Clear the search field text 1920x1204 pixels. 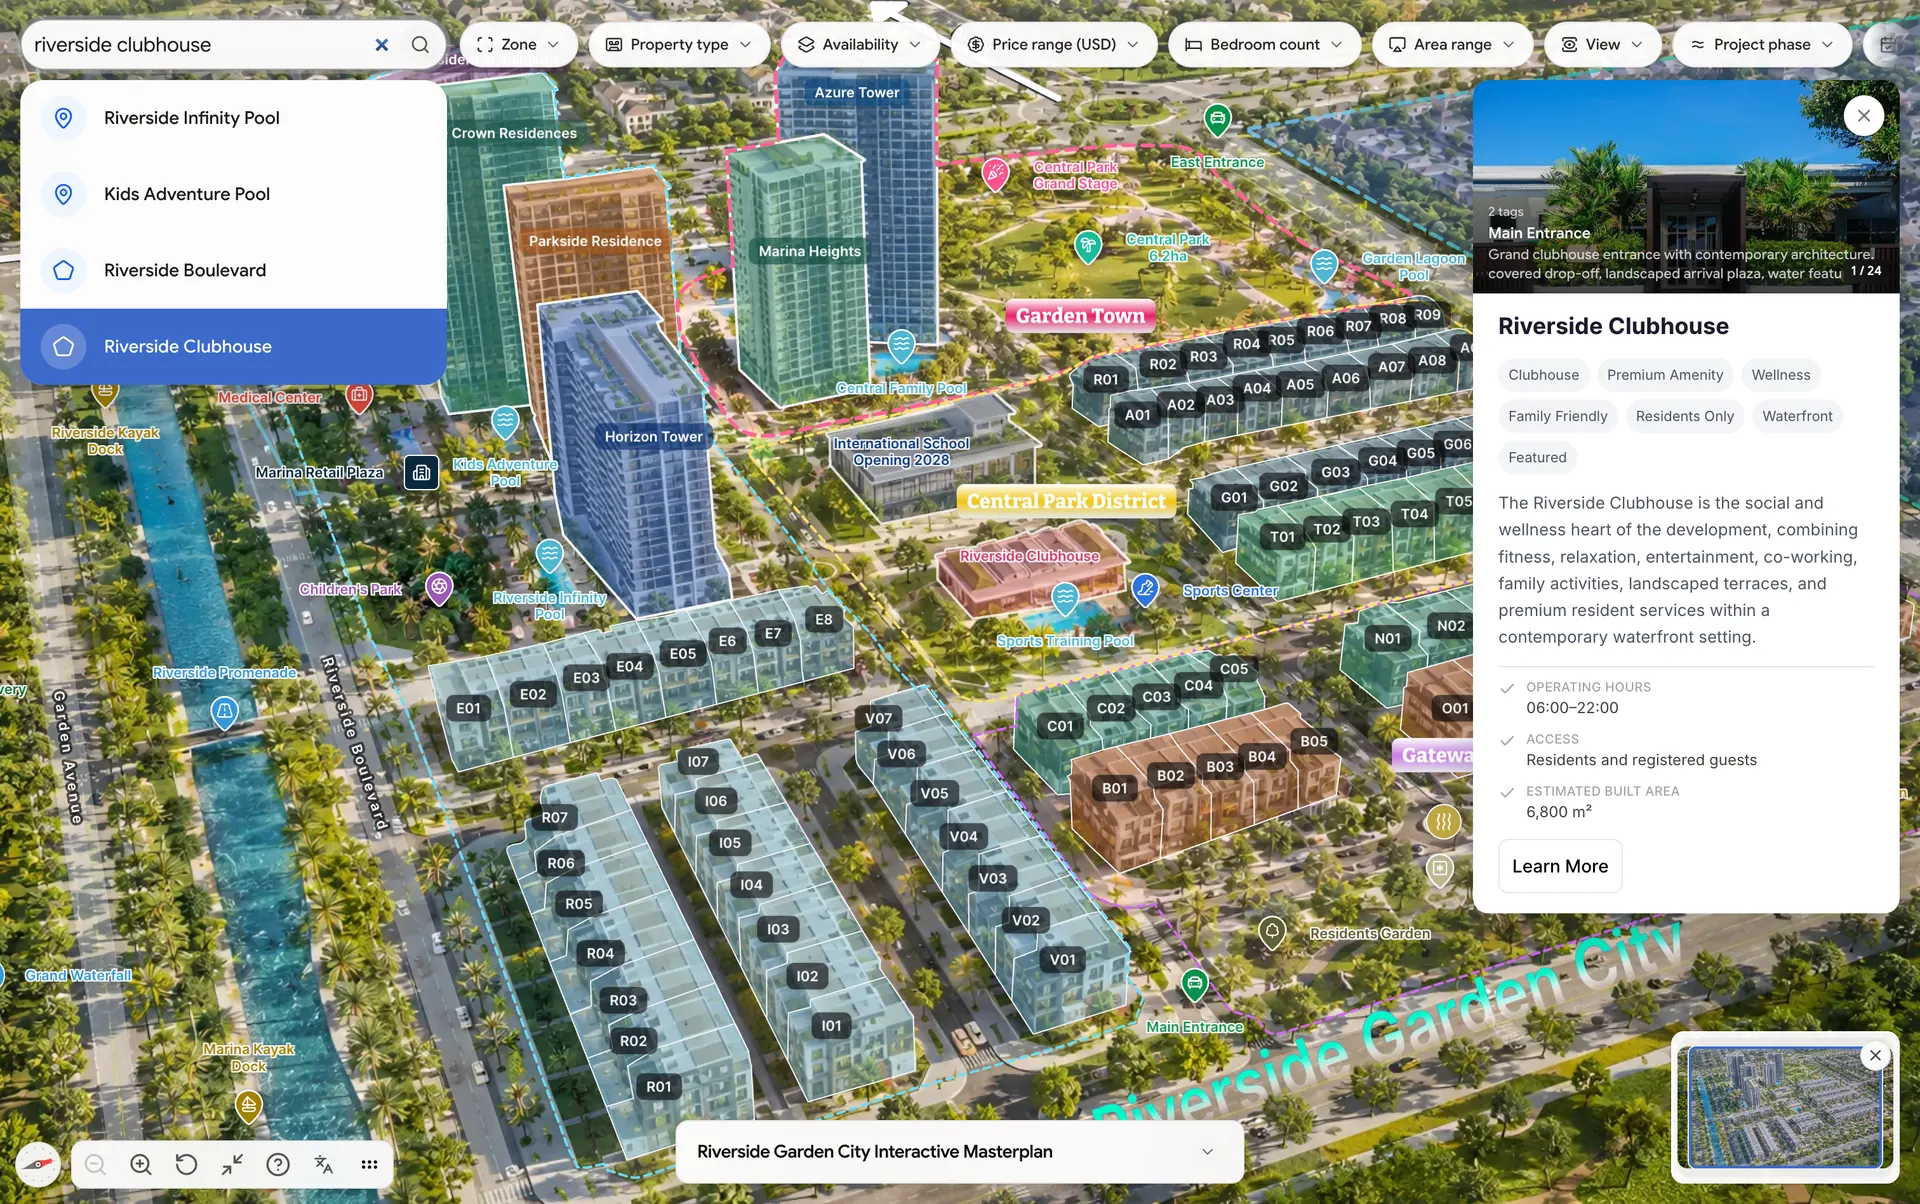pos(381,45)
